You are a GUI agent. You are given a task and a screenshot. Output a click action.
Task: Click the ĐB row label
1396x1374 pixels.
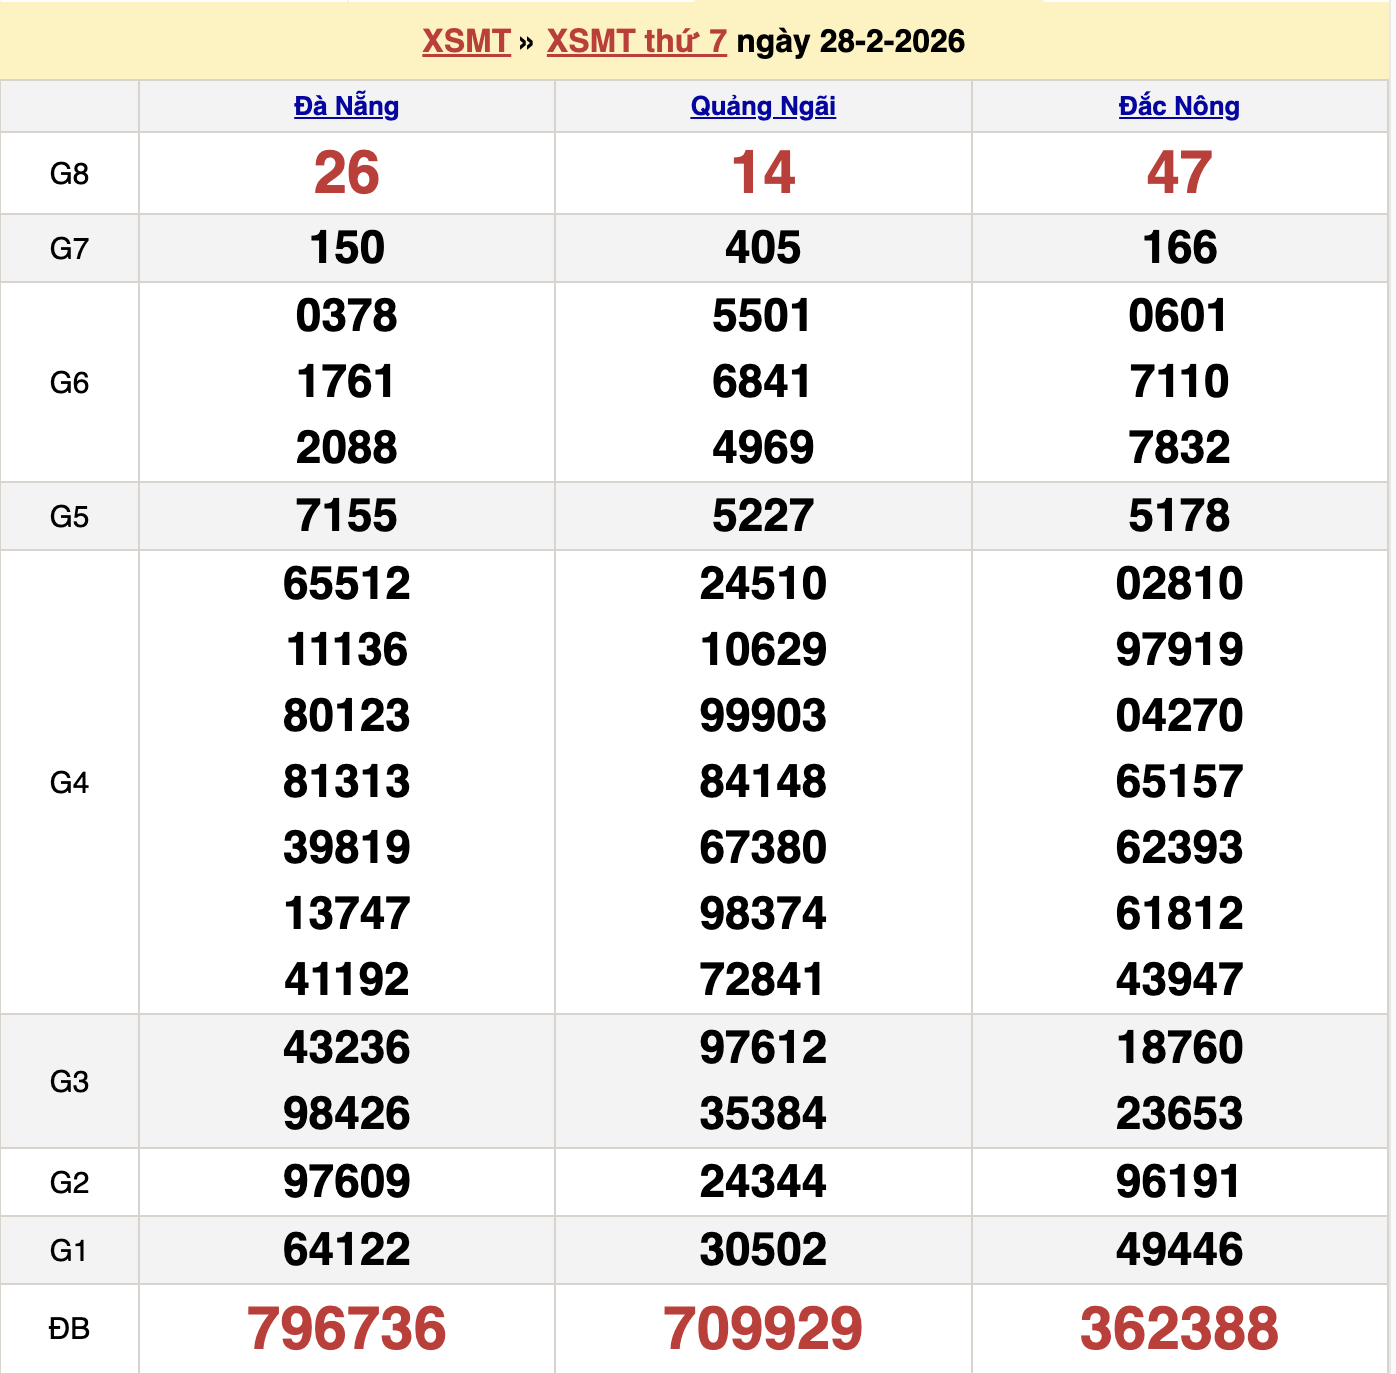click(70, 1329)
